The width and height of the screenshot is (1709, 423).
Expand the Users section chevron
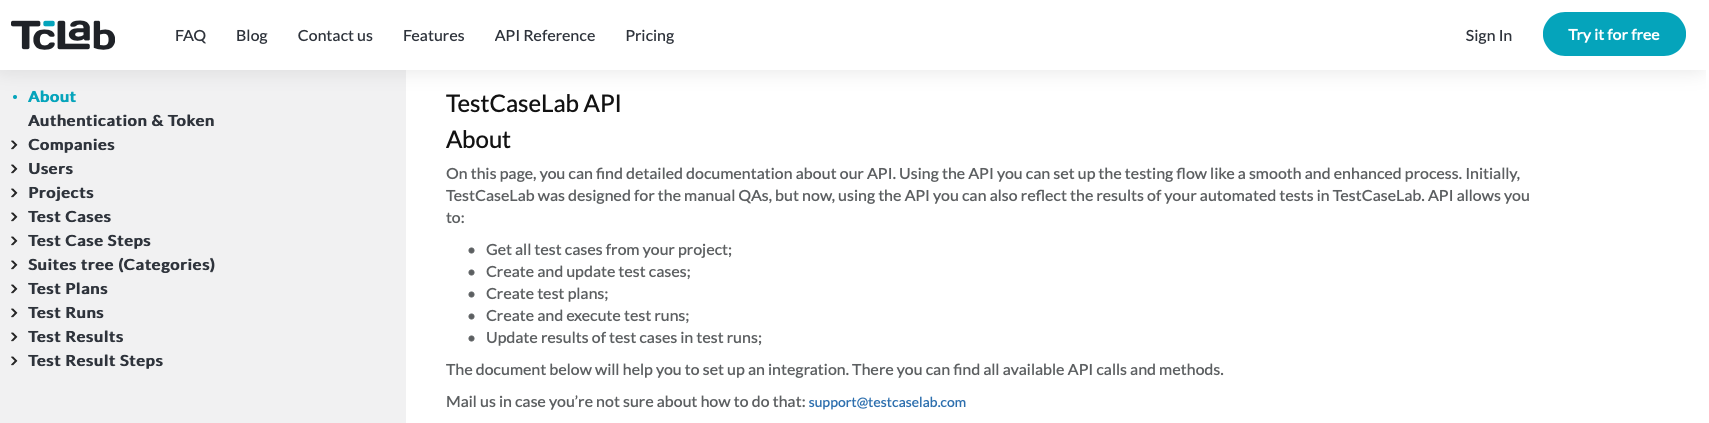[x=14, y=169]
